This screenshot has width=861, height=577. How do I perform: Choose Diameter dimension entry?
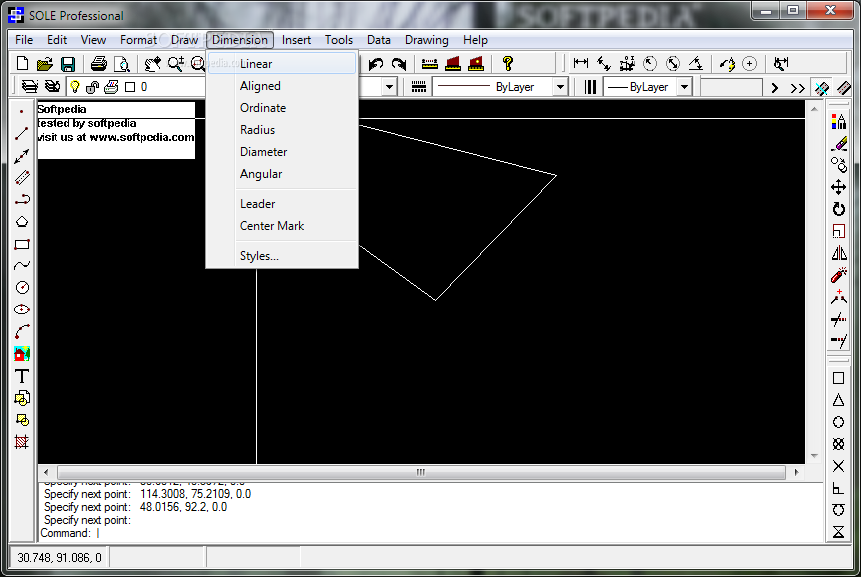(x=282, y=152)
